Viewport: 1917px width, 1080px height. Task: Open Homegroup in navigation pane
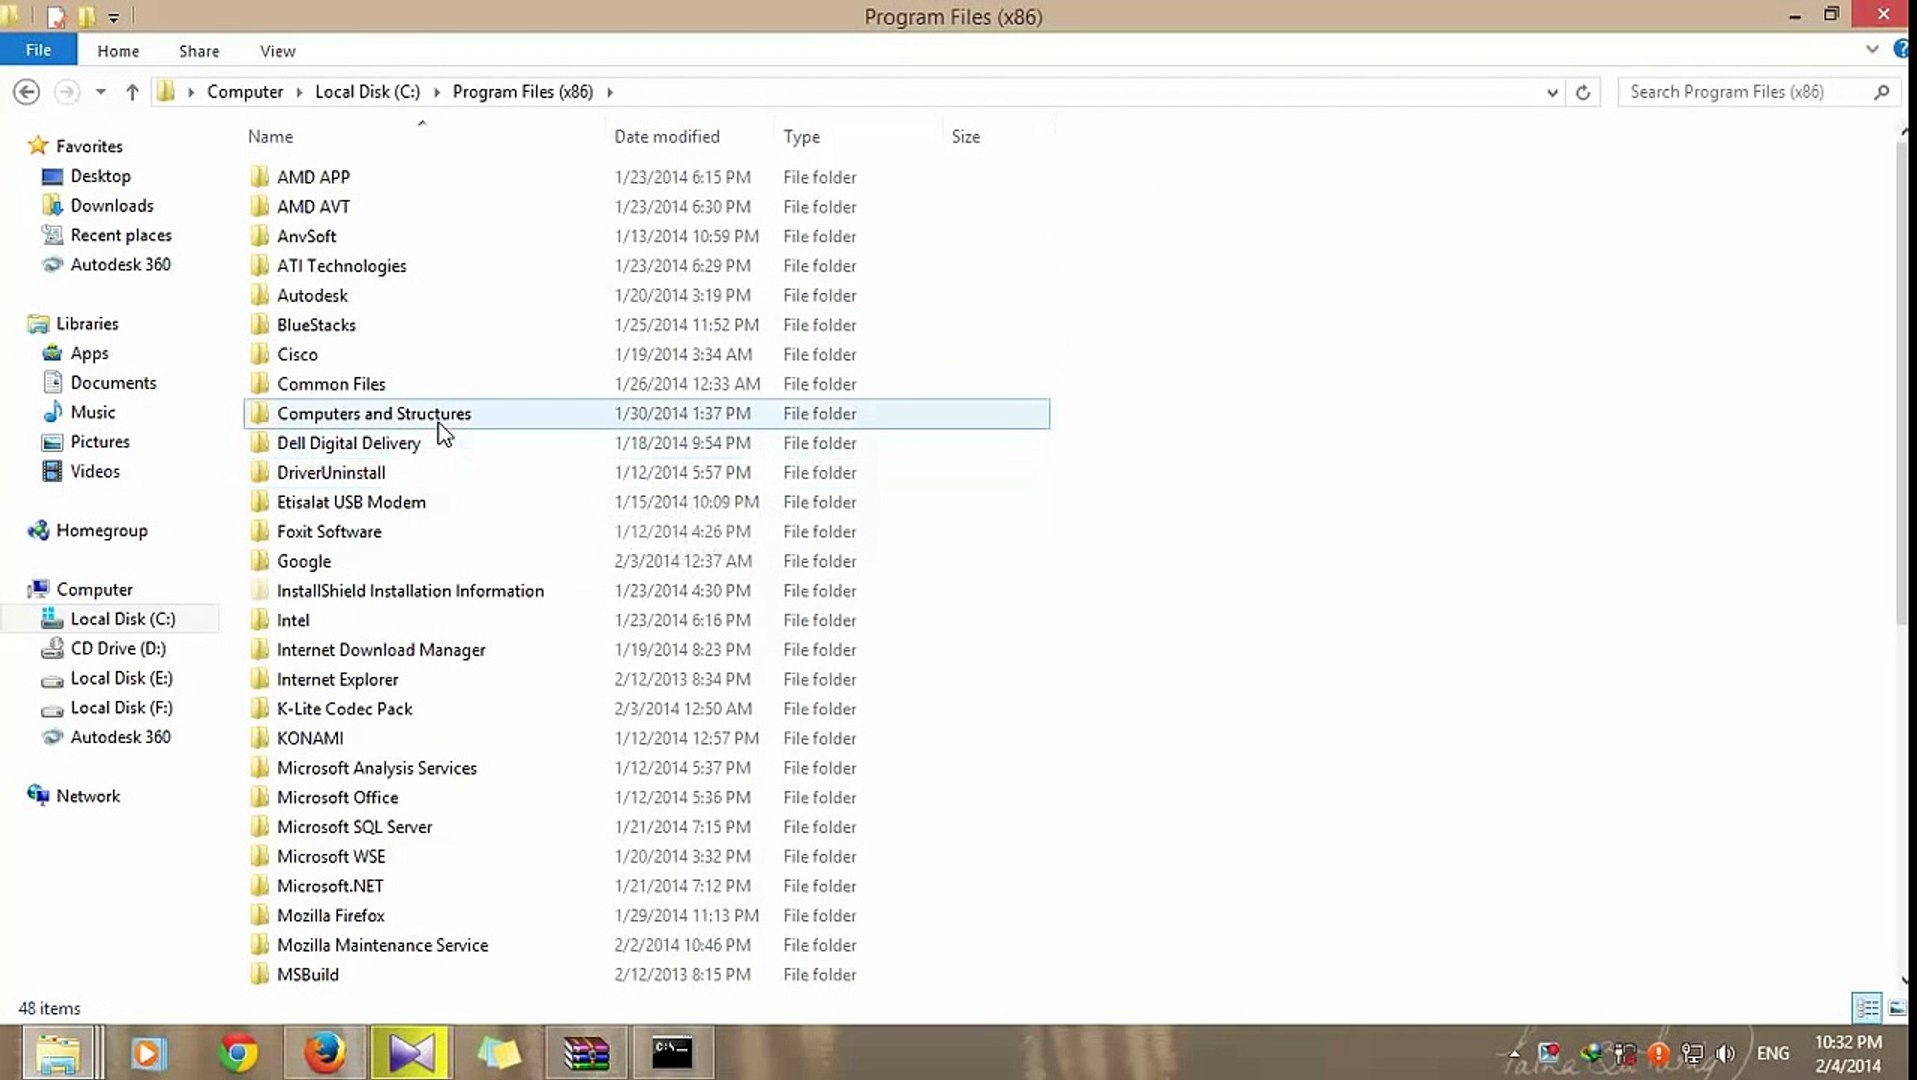point(101,530)
